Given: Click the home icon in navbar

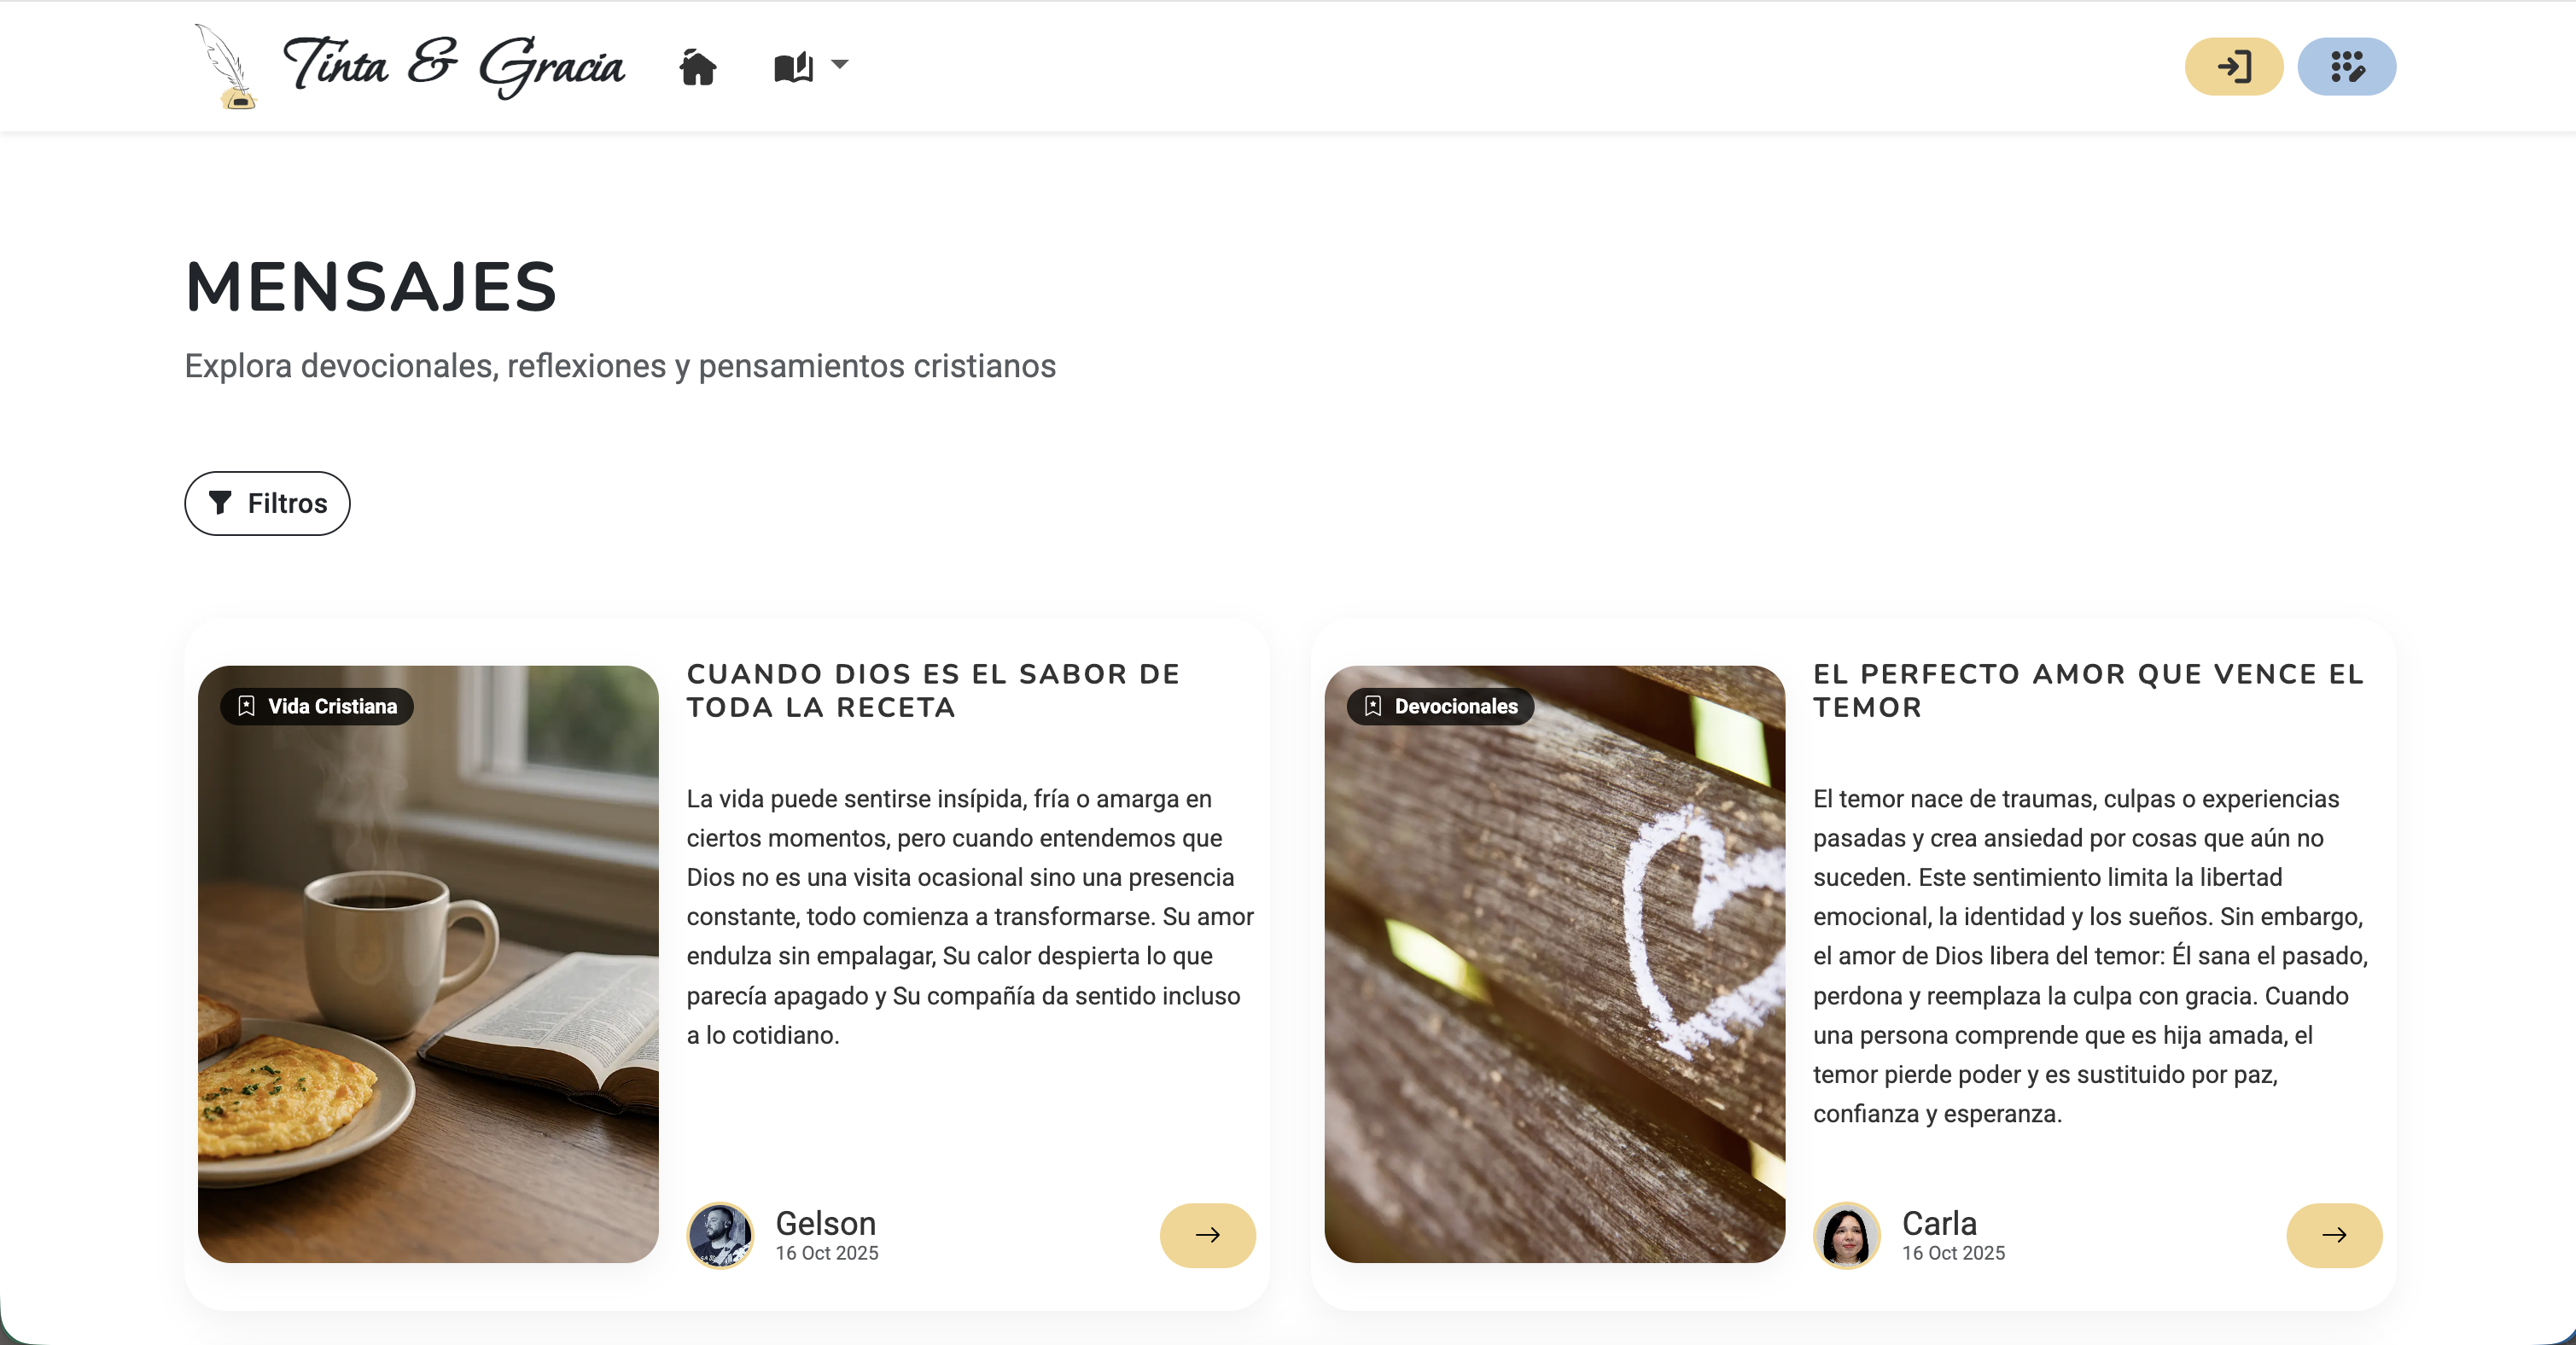Looking at the screenshot, I should coord(698,67).
